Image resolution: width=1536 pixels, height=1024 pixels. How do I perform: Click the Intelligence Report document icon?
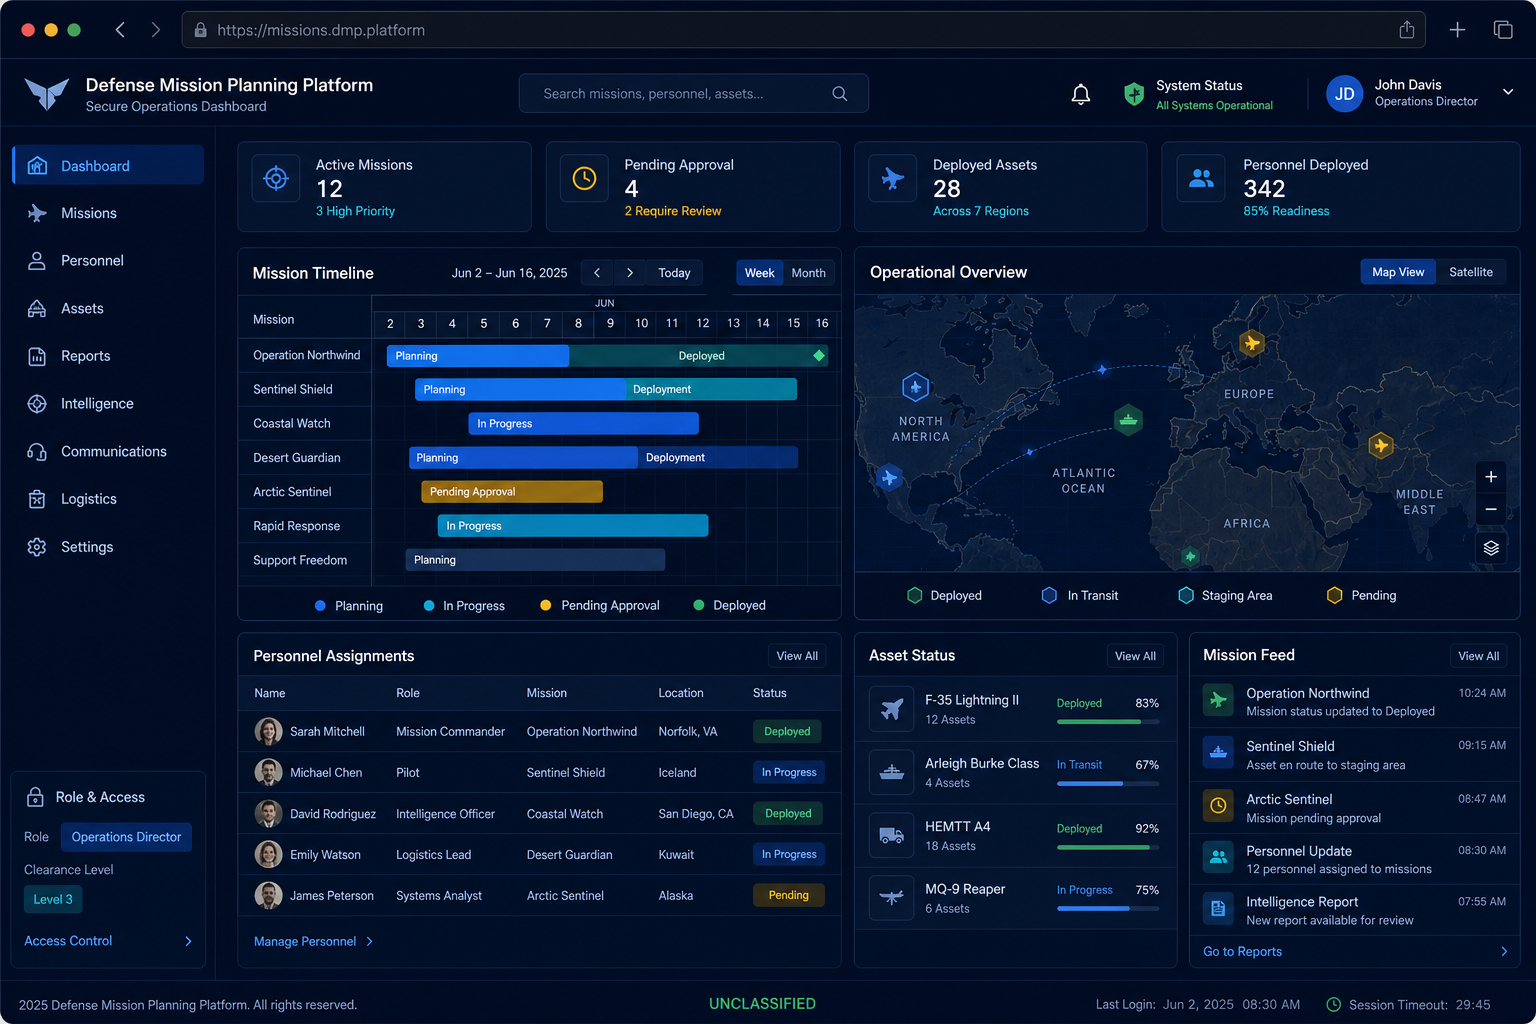pos(1218,908)
